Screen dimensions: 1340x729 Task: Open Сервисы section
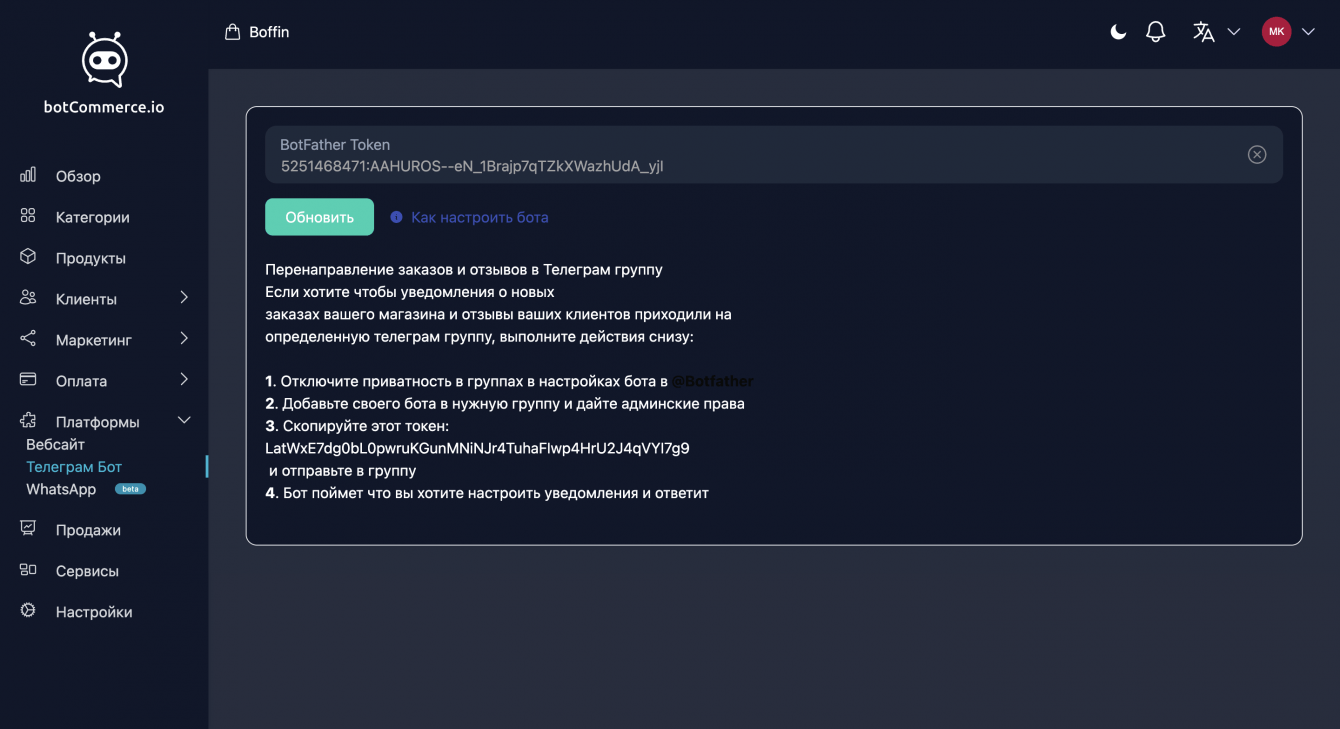(87, 571)
